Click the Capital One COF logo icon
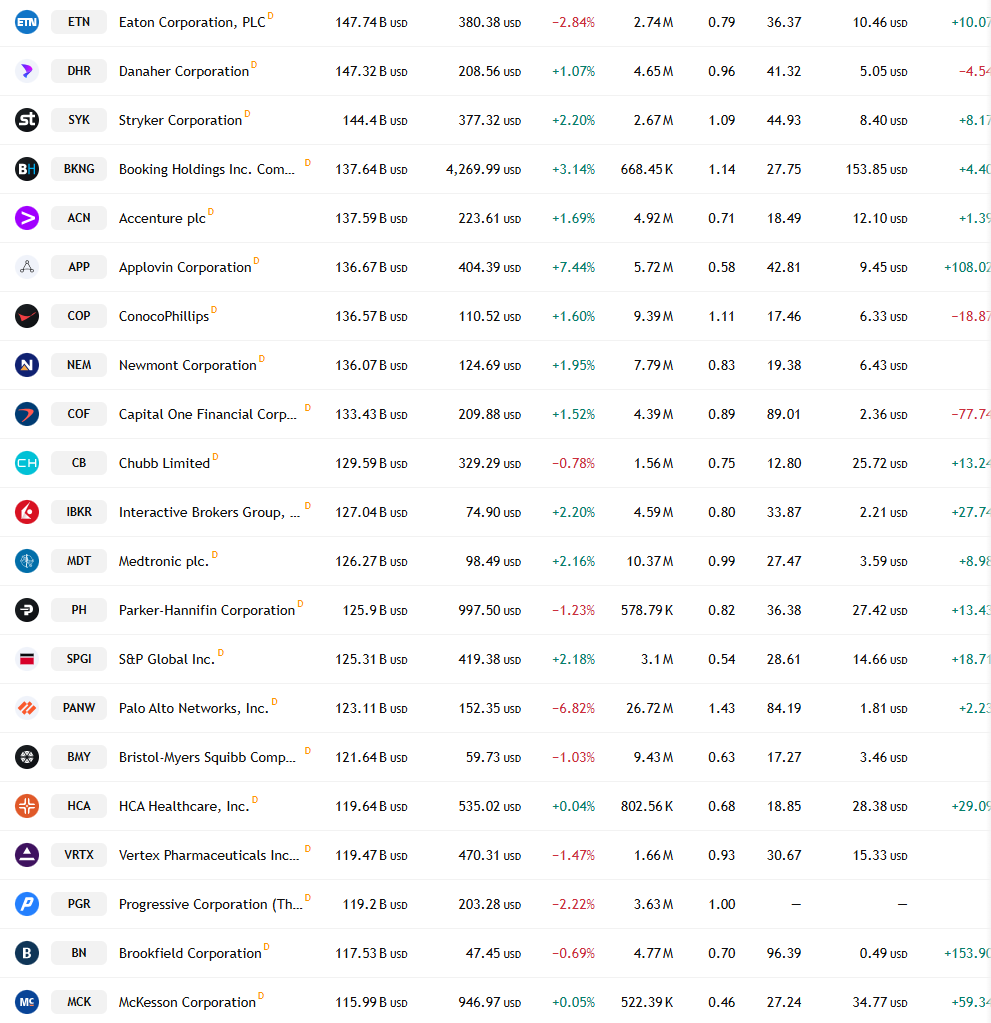This screenshot has height=1023, width=991. pos(27,414)
